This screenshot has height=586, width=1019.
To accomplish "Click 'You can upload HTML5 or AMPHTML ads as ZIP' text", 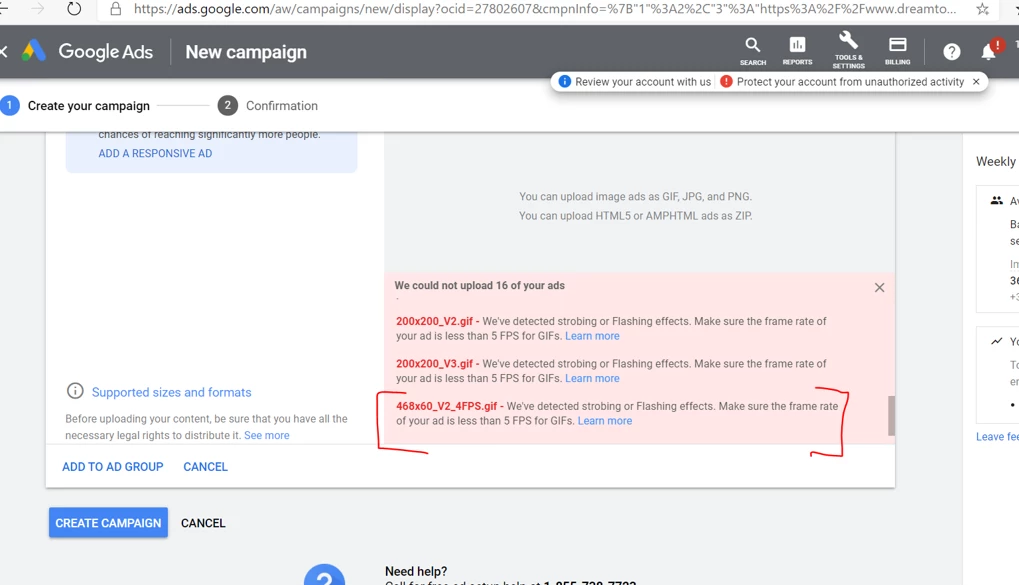I will pyautogui.click(x=636, y=216).
